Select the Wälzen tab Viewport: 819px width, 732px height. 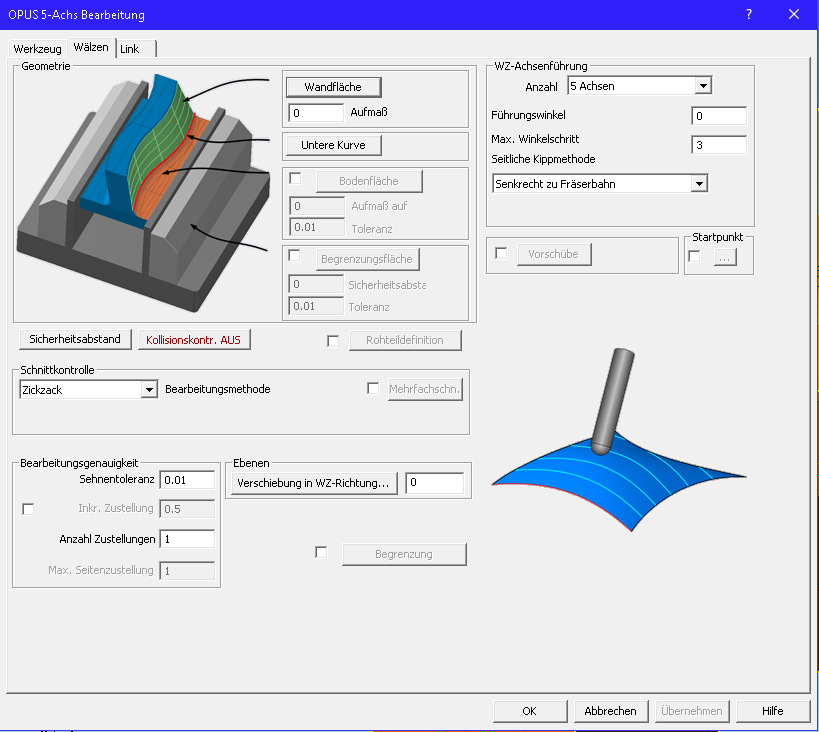[x=91, y=47]
